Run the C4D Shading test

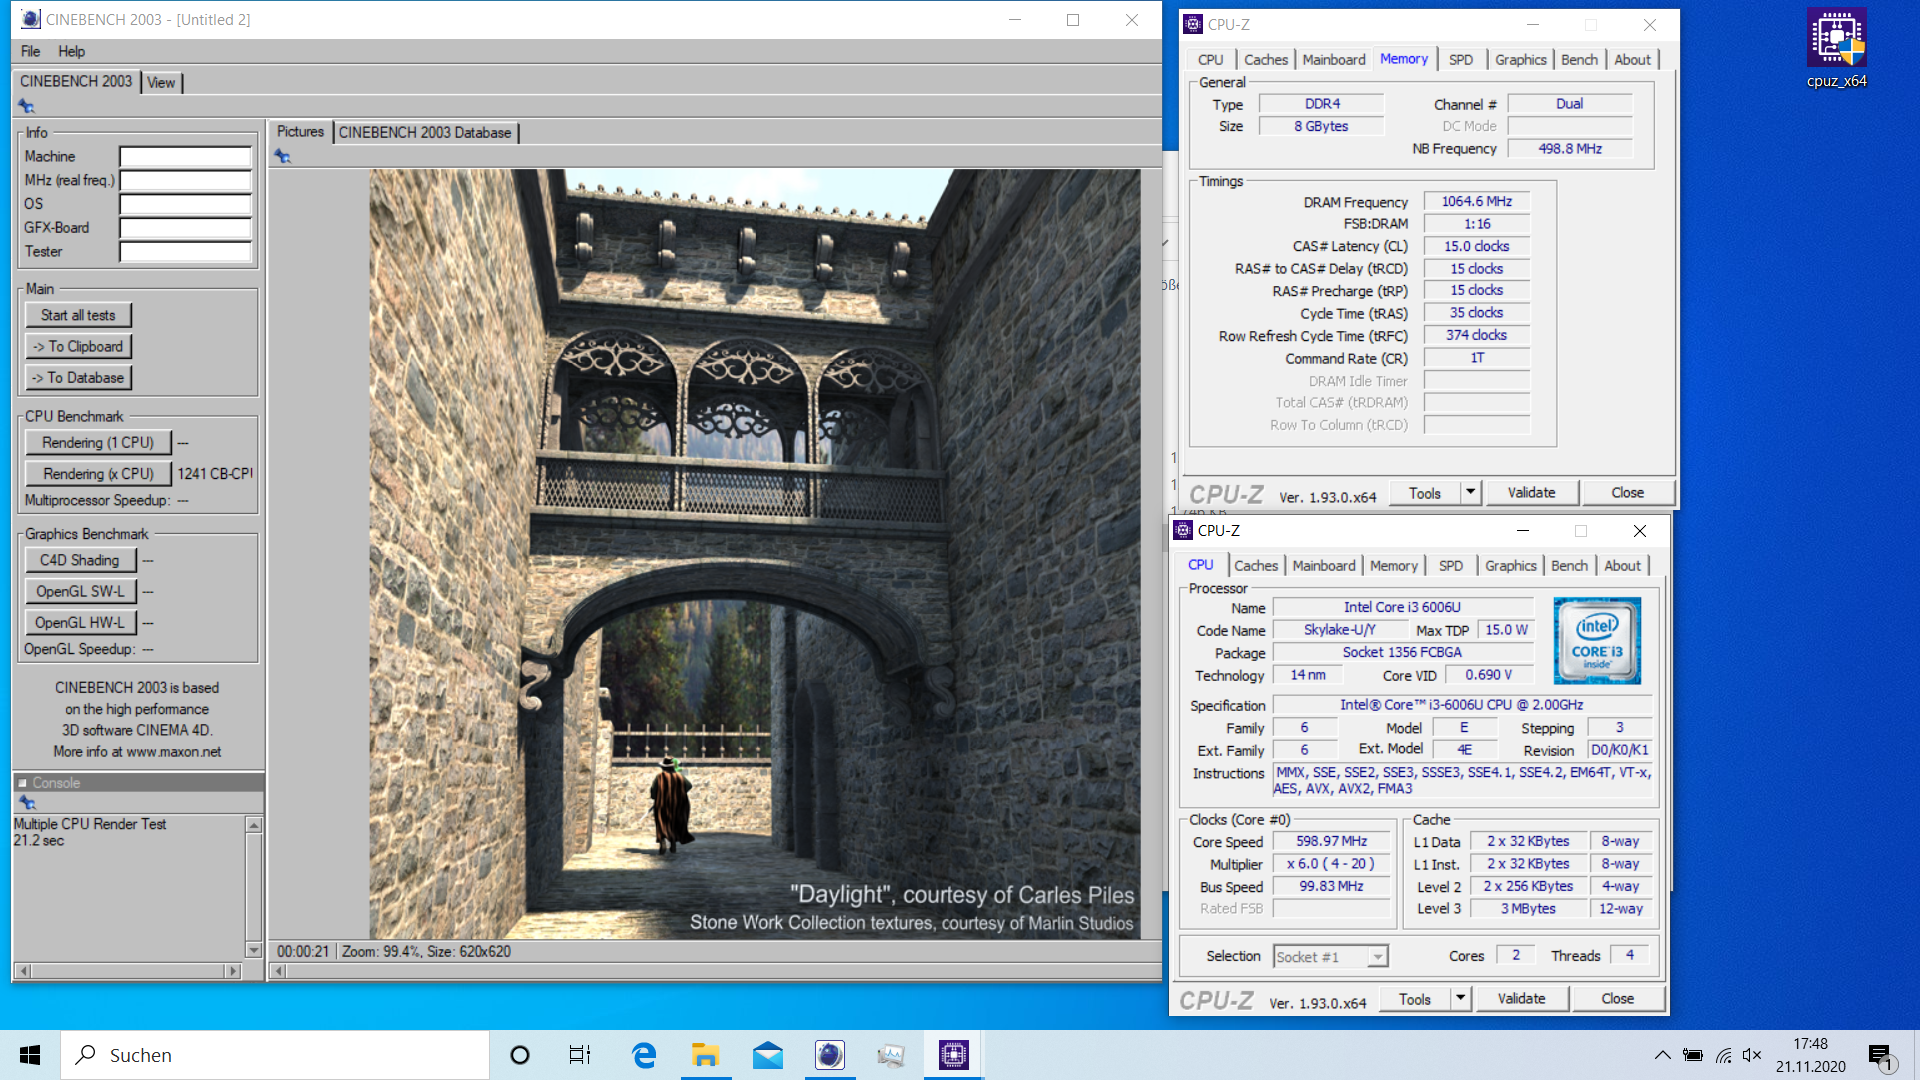pyautogui.click(x=80, y=560)
